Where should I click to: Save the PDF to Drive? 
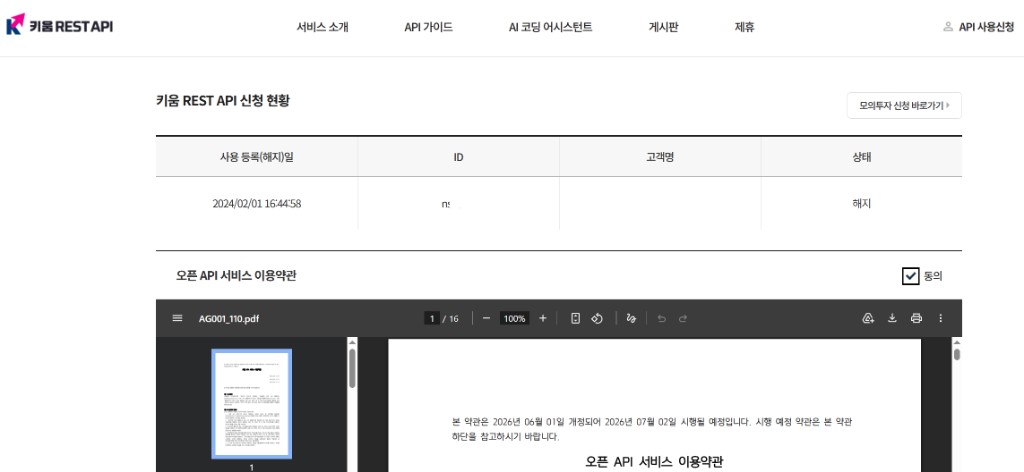868,318
